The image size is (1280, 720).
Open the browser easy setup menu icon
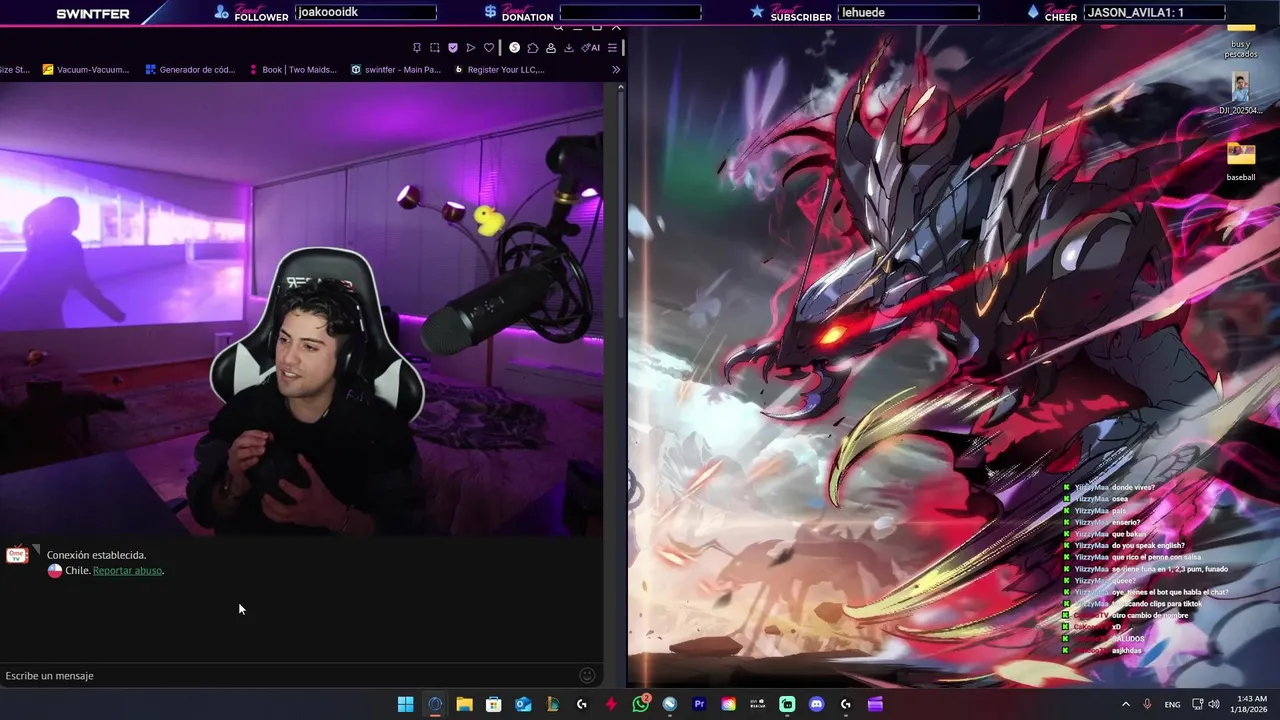click(x=612, y=47)
